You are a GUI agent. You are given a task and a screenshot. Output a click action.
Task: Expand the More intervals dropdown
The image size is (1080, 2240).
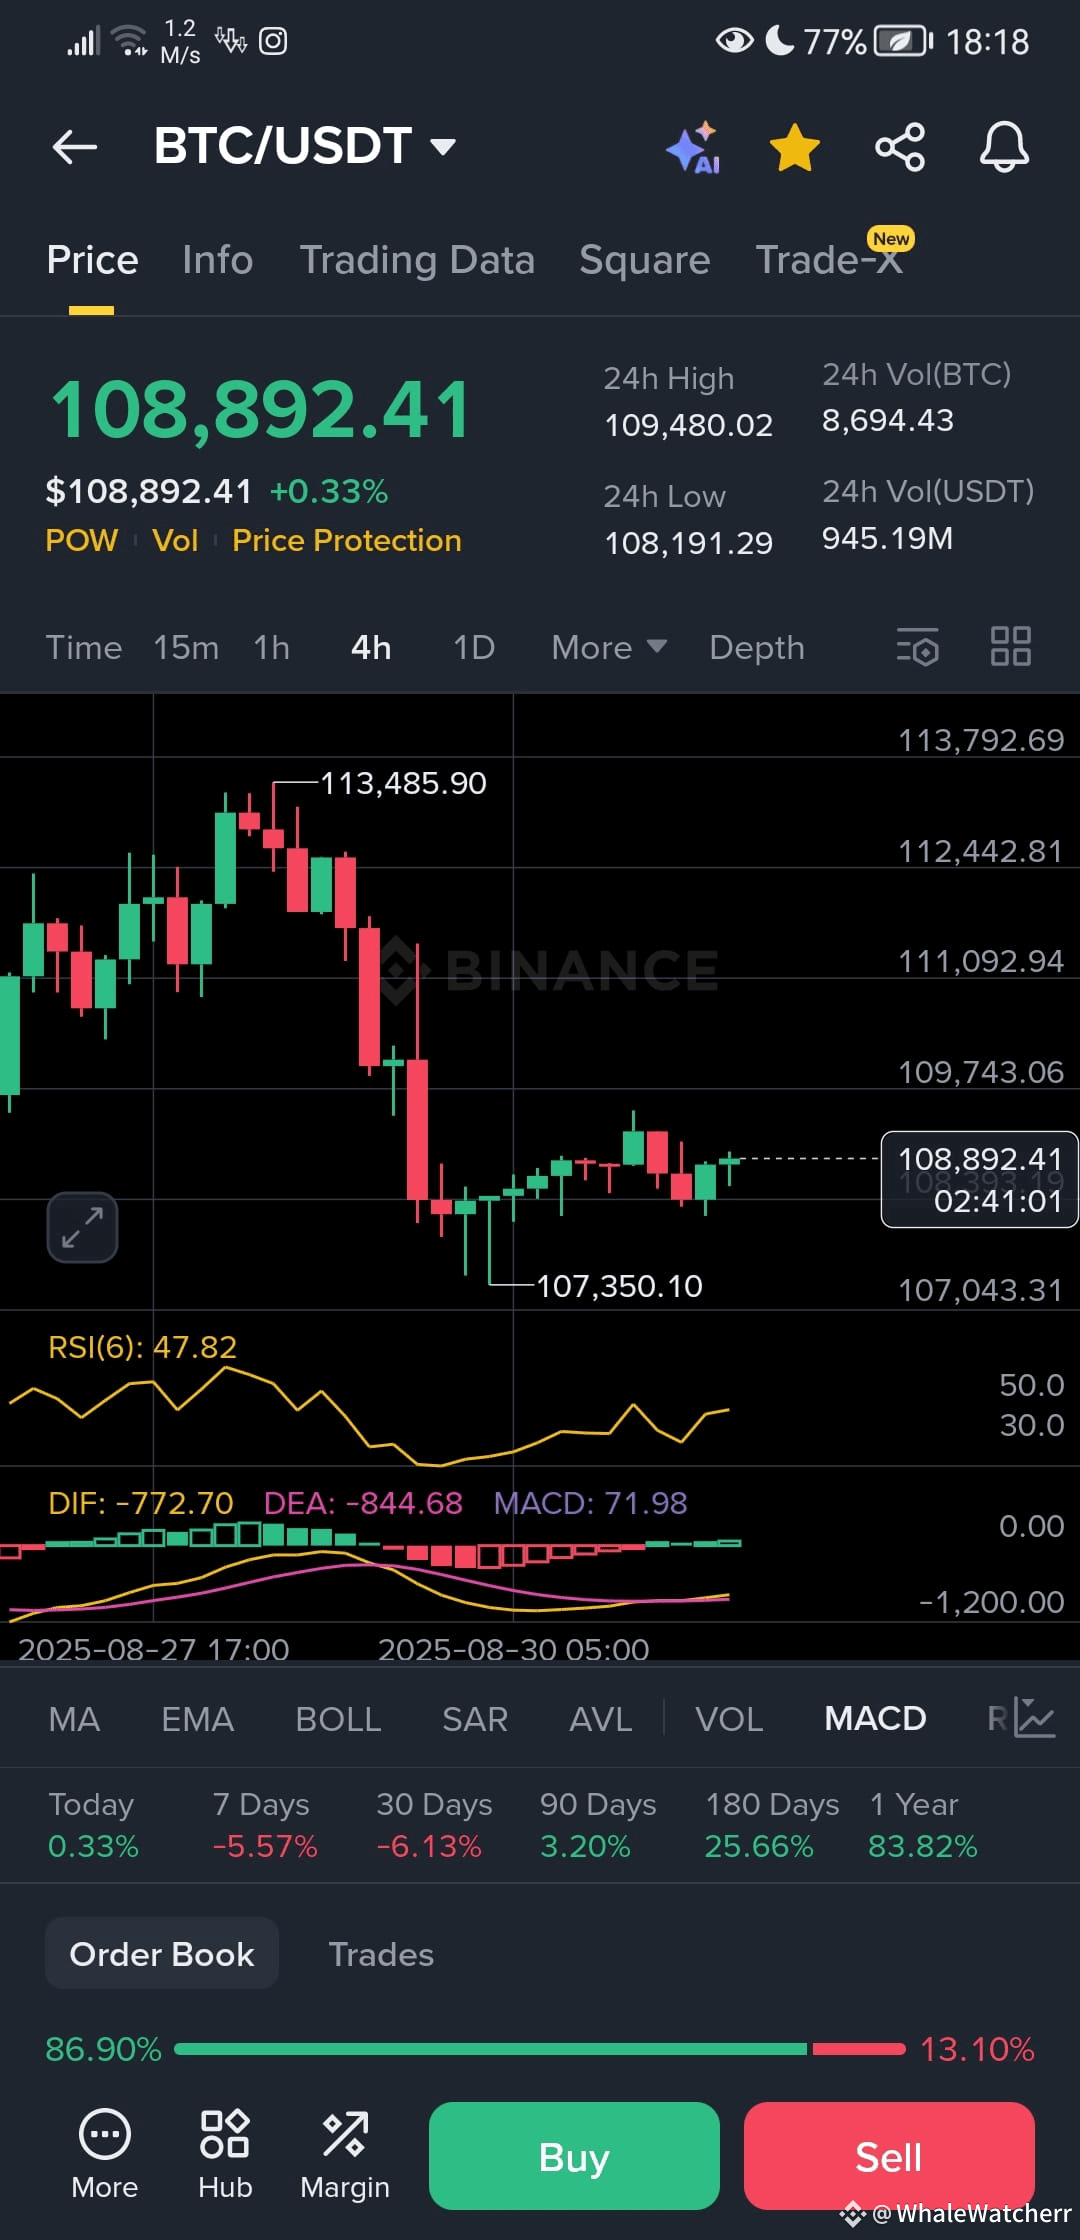click(x=609, y=648)
